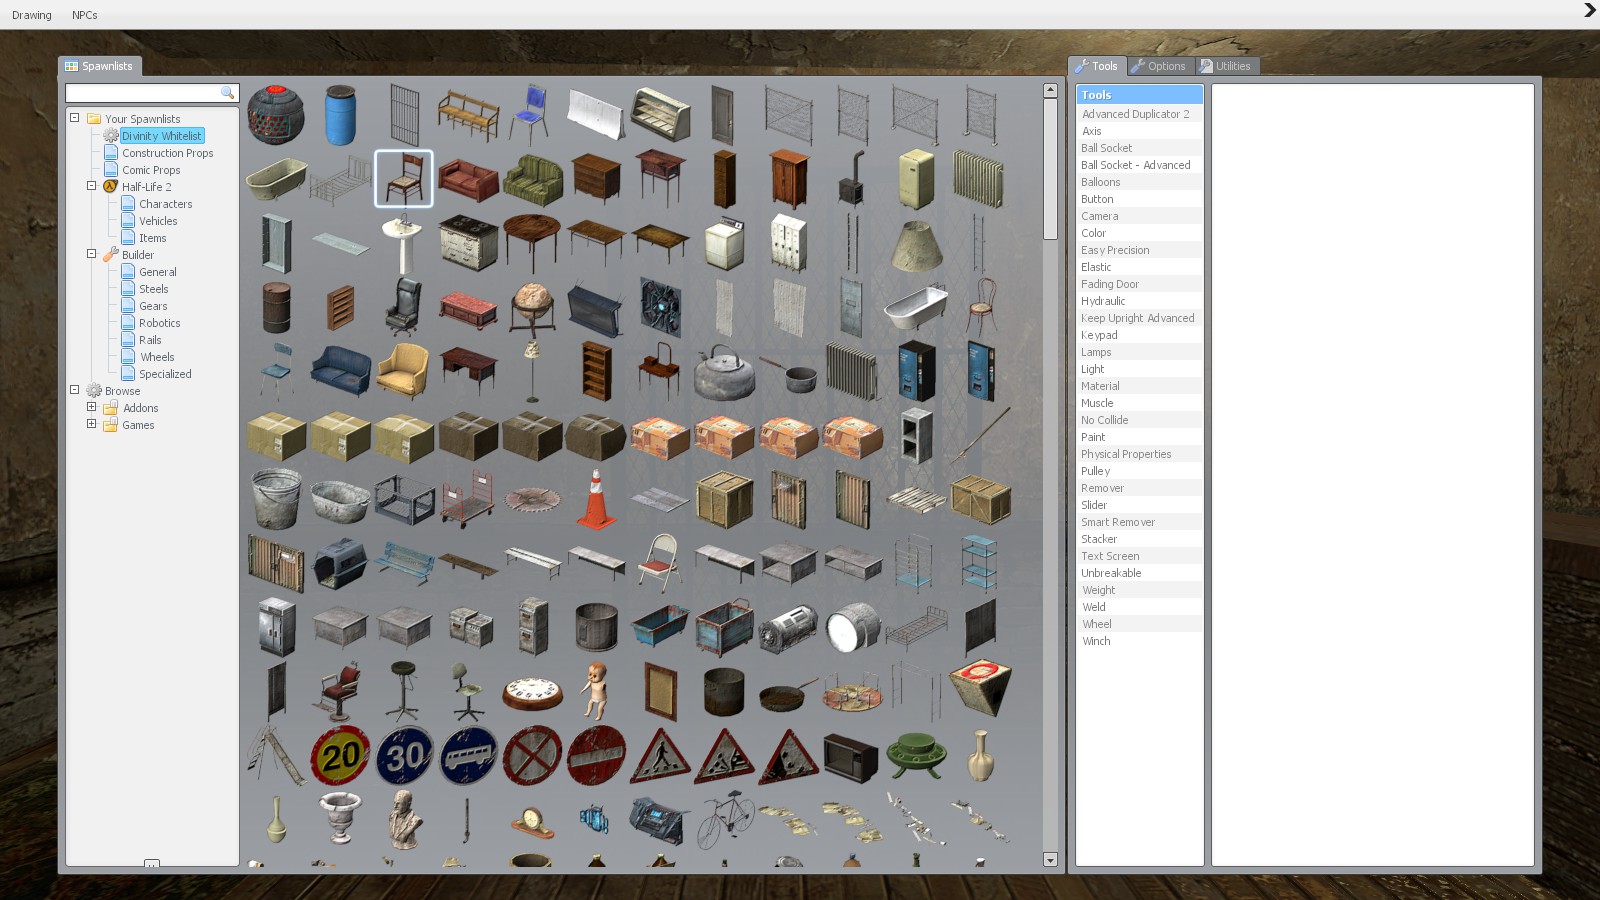Spawn the yellow armchair prop
Viewport: 1600px width, 900px height.
click(404, 371)
